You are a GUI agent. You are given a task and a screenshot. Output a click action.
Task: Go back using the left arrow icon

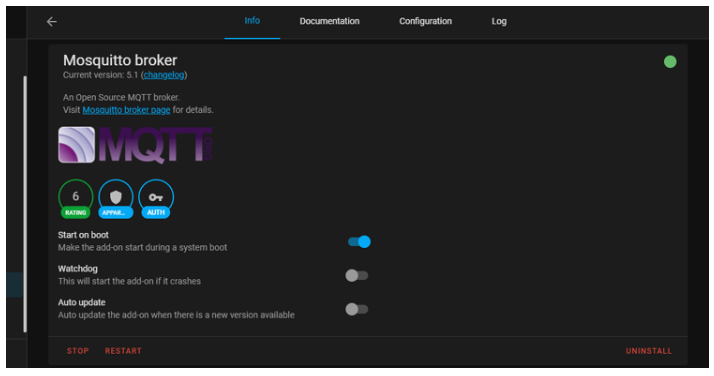coord(51,21)
